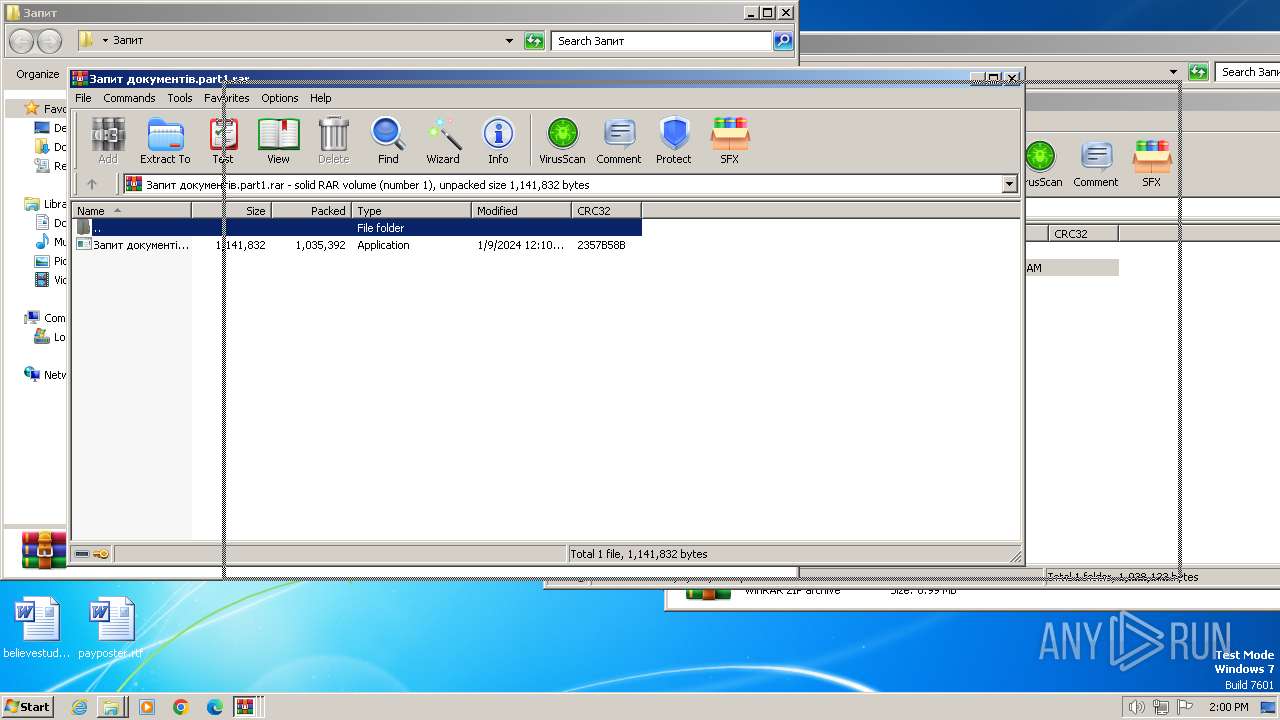1280x720 pixels.
Task: Run the Test archive tool
Action: coord(223,140)
